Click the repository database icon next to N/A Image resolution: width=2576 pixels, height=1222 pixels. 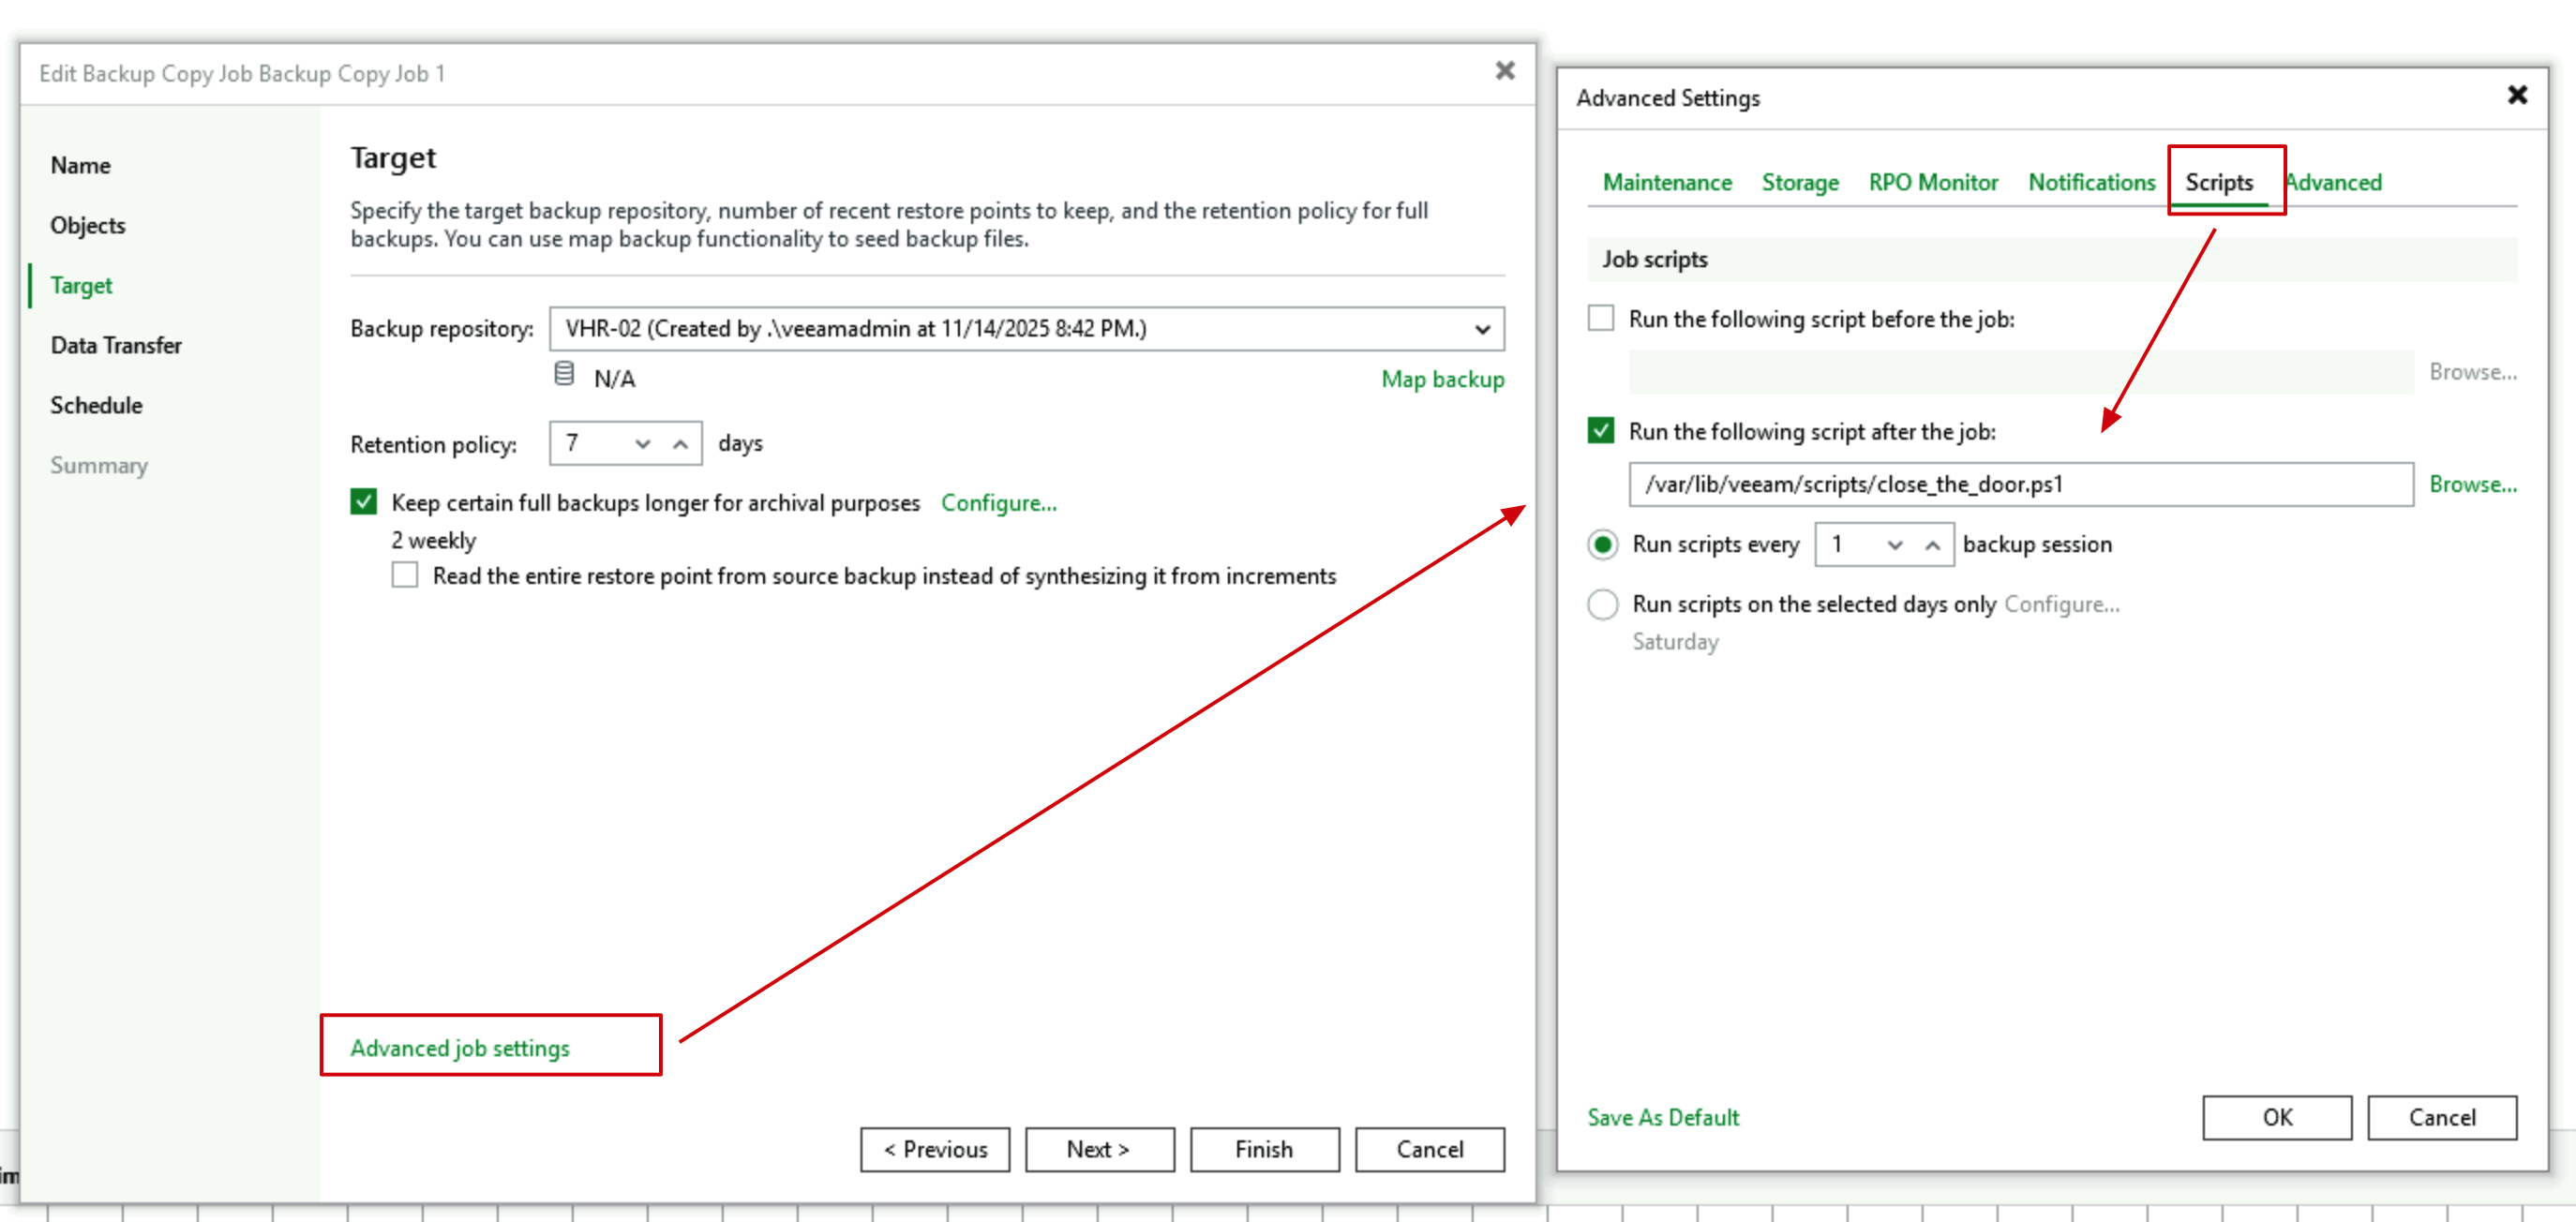point(564,375)
